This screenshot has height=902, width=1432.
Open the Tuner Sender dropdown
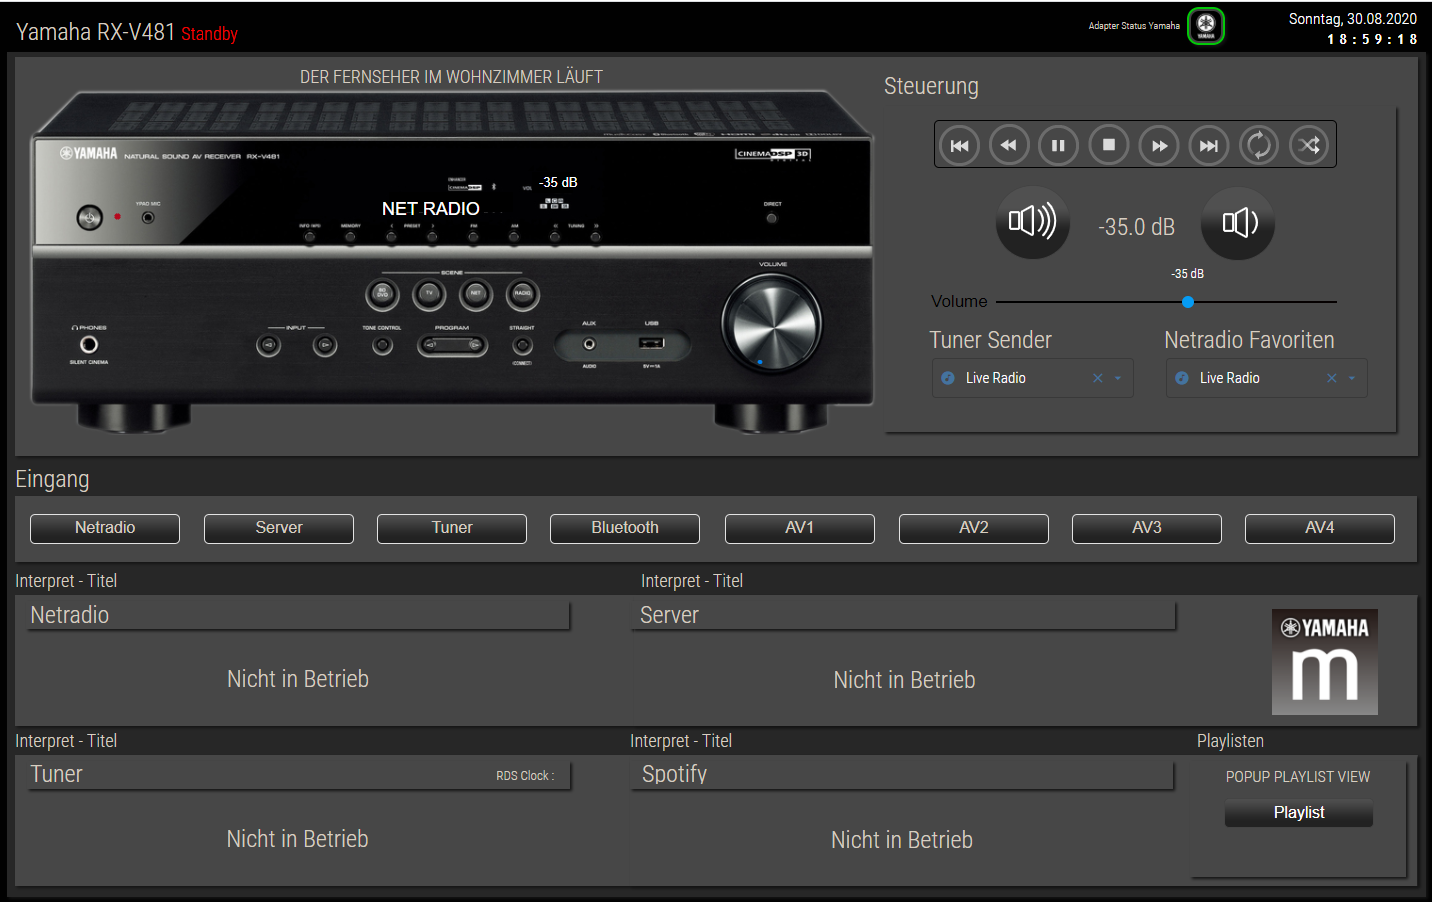coord(1118,378)
